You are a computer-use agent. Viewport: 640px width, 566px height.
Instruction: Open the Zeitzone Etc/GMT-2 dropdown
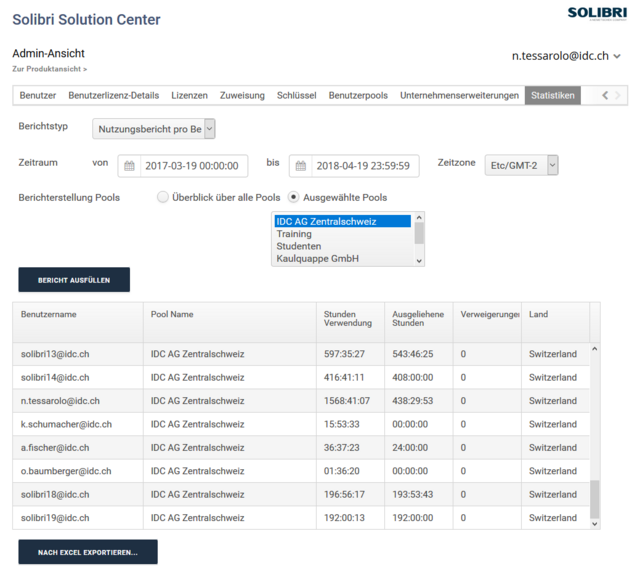[521, 165]
